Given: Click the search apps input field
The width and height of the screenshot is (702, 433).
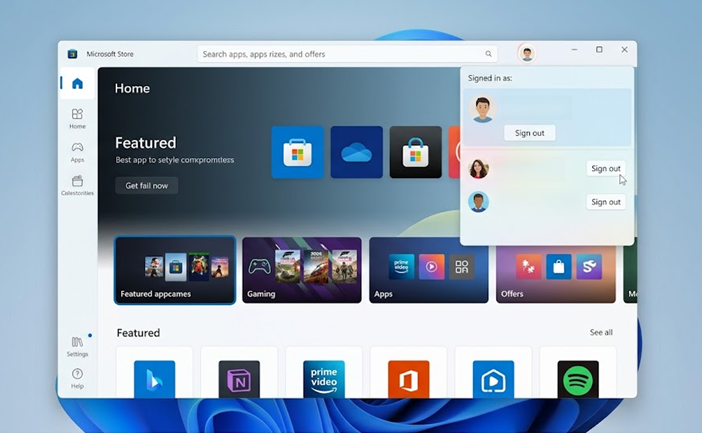Looking at the screenshot, I should click(x=347, y=54).
